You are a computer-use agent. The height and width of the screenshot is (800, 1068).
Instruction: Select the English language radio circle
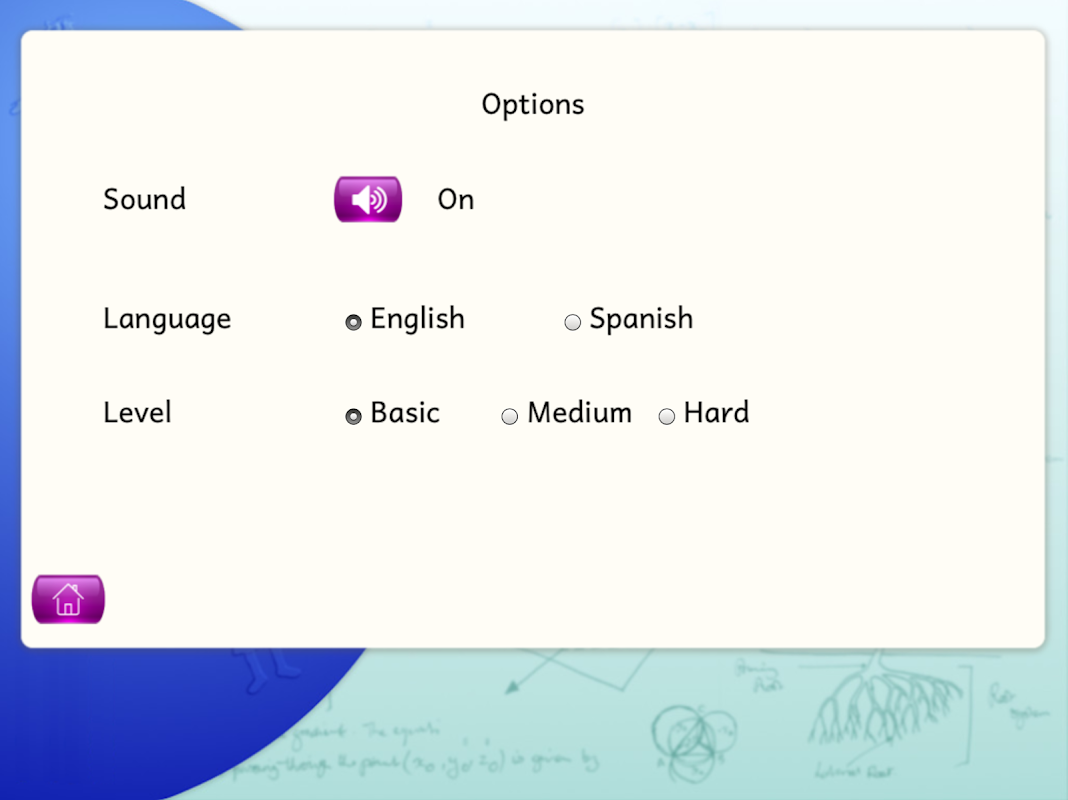point(353,322)
